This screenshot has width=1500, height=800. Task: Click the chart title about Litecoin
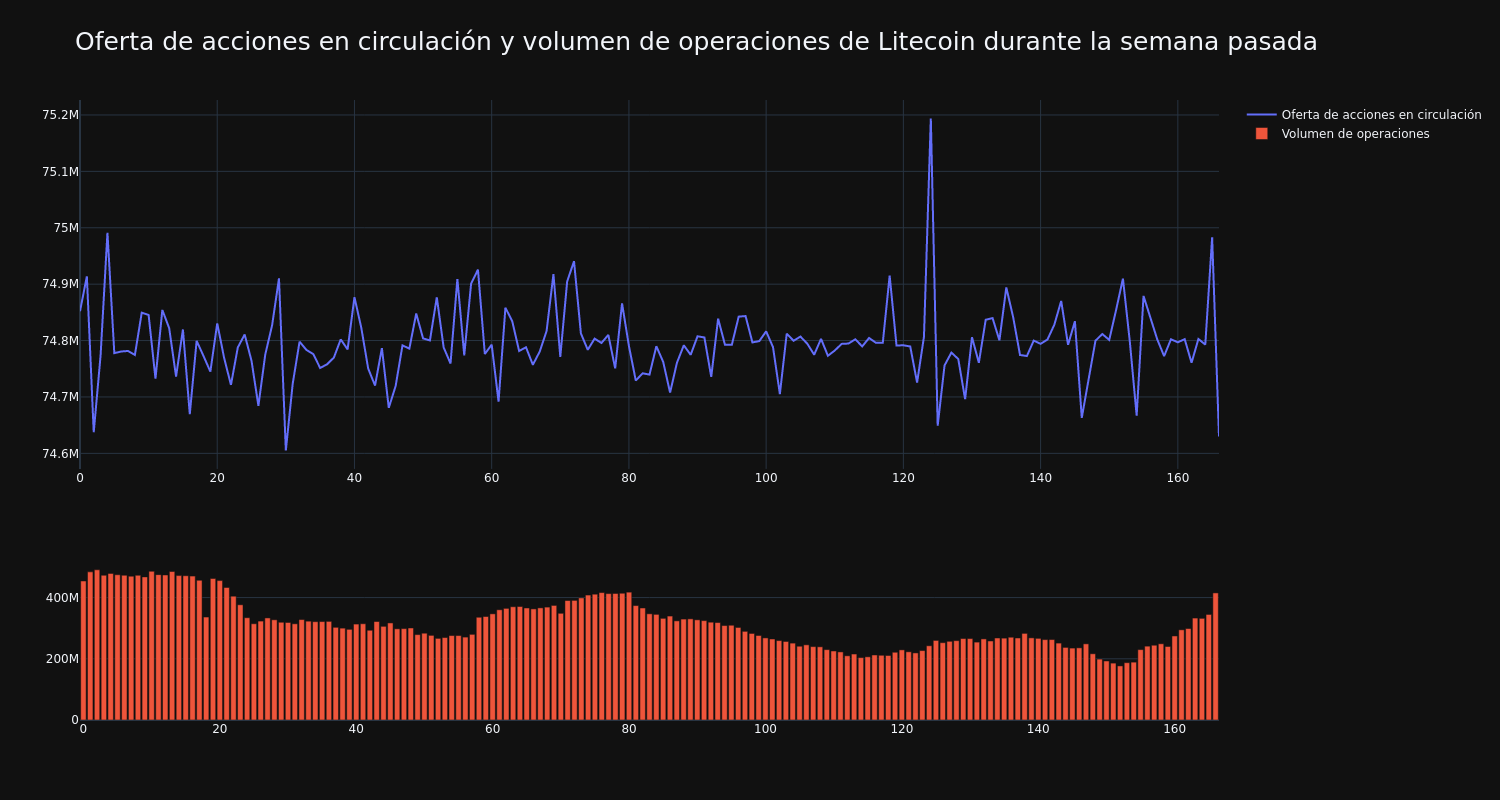[x=696, y=42]
